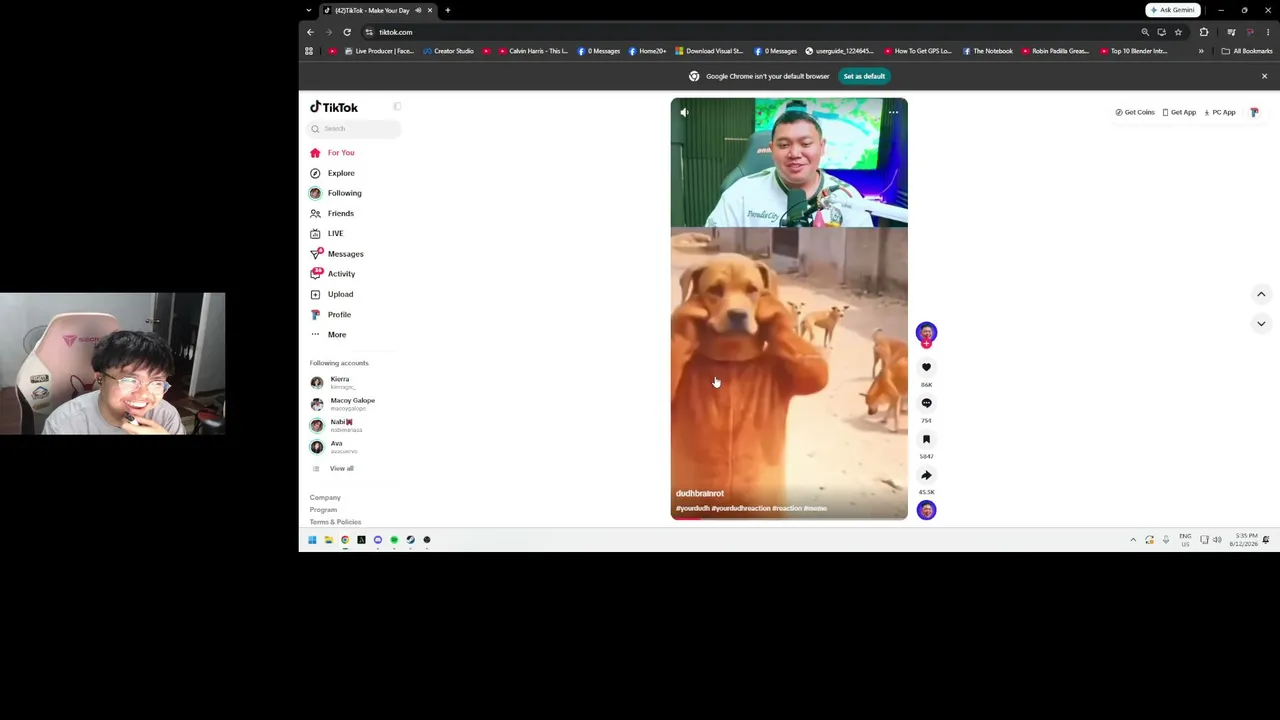
Task: Bookmark this page with star icon
Action: [1178, 32]
